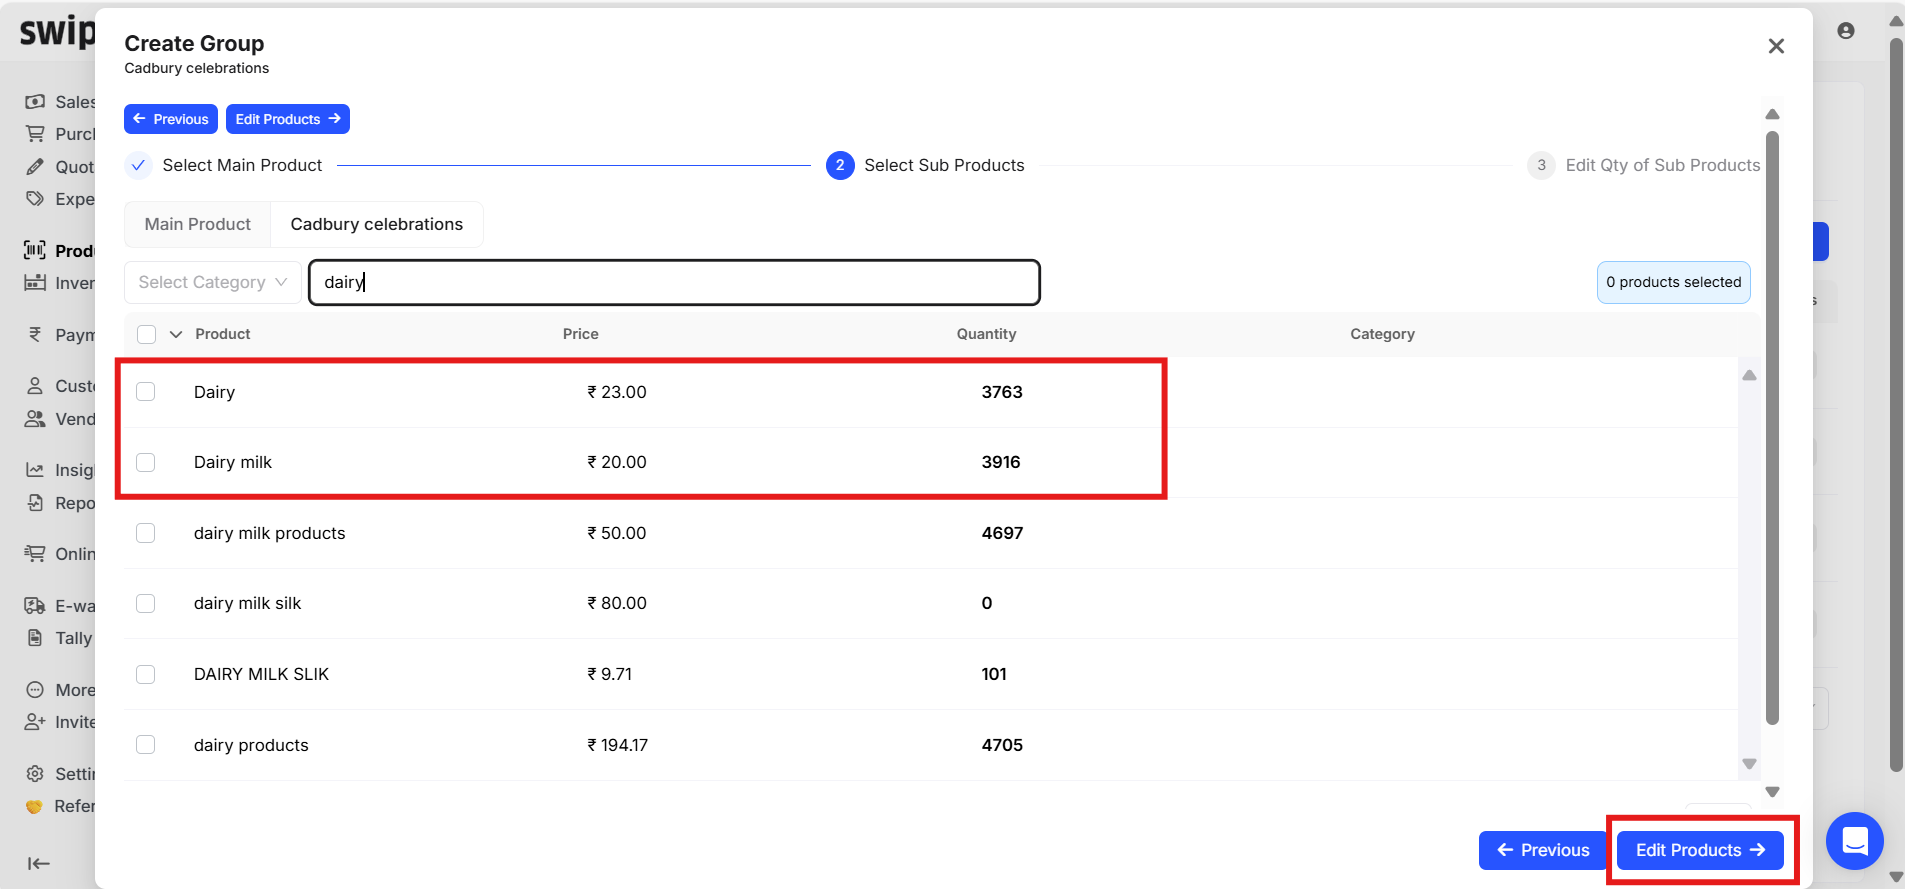This screenshot has width=1905, height=889.
Task: Expand selection options chevron beside header checkbox
Action: pos(176,334)
